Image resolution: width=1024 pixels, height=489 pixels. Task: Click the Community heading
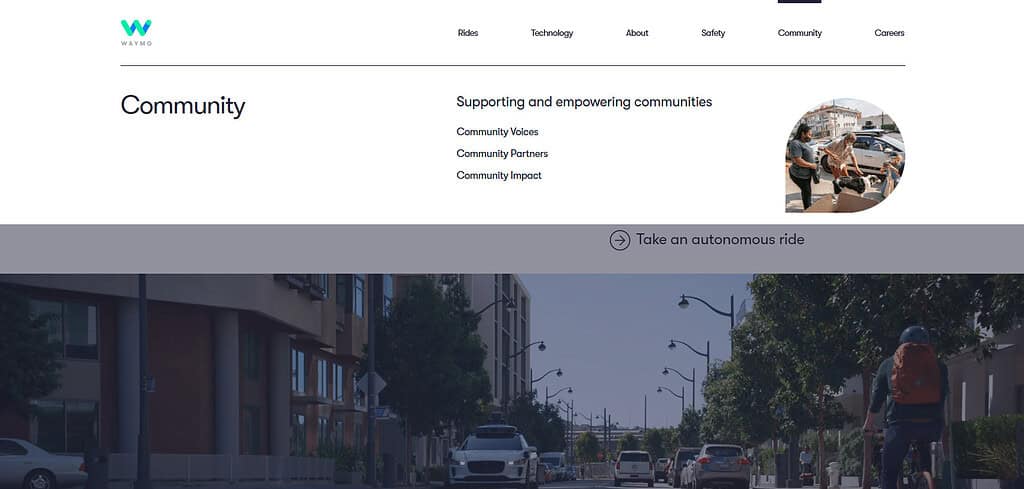tap(183, 106)
